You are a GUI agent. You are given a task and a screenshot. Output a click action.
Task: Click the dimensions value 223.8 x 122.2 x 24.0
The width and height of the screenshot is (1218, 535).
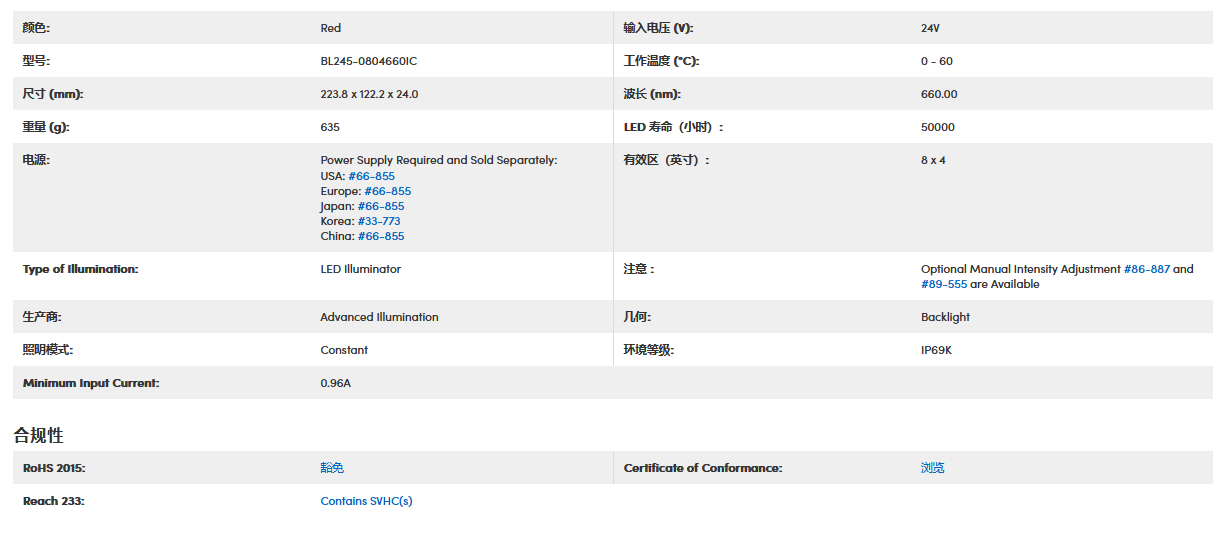pos(369,94)
